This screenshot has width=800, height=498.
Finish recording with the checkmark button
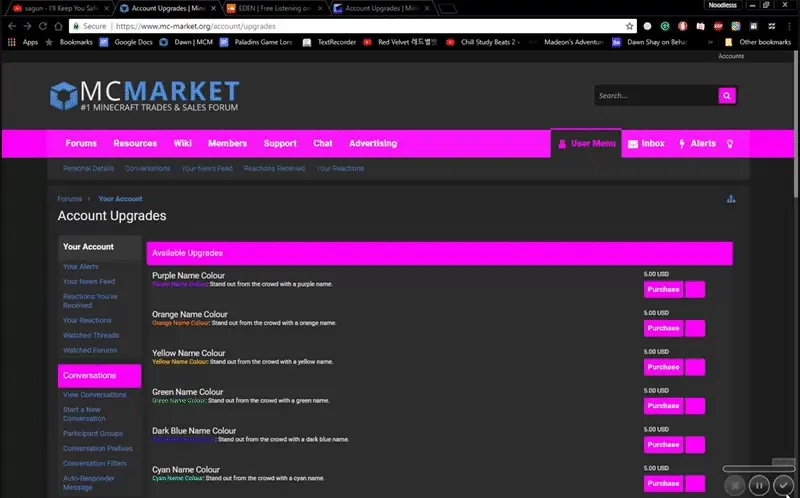point(783,485)
